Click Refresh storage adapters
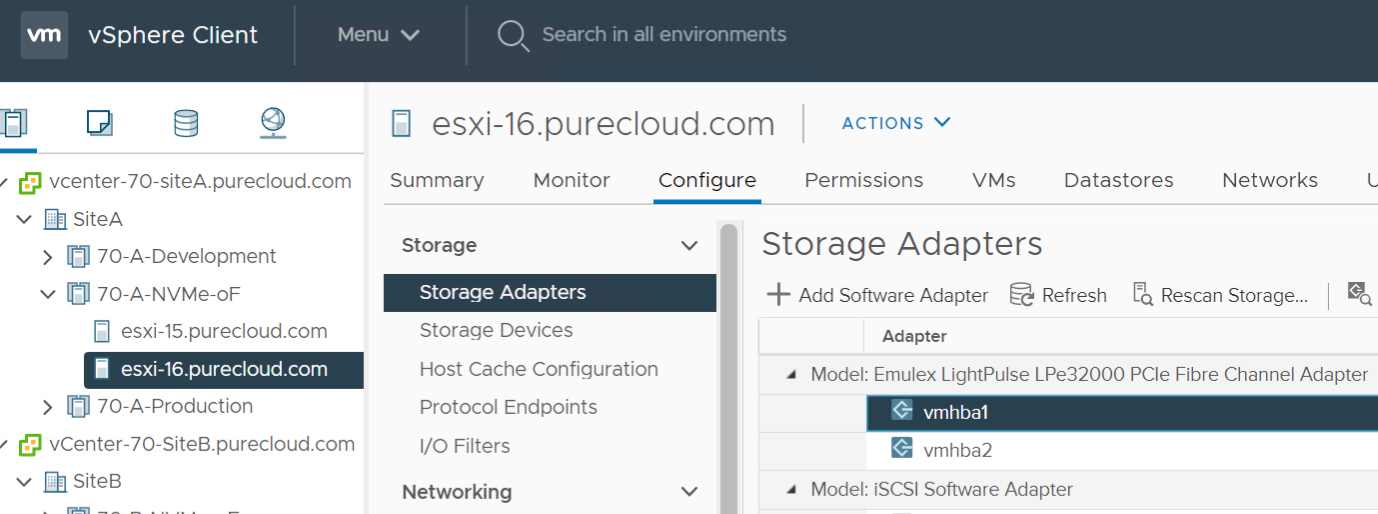Image resolution: width=1378 pixels, height=514 pixels. [x=1058, y=295]
